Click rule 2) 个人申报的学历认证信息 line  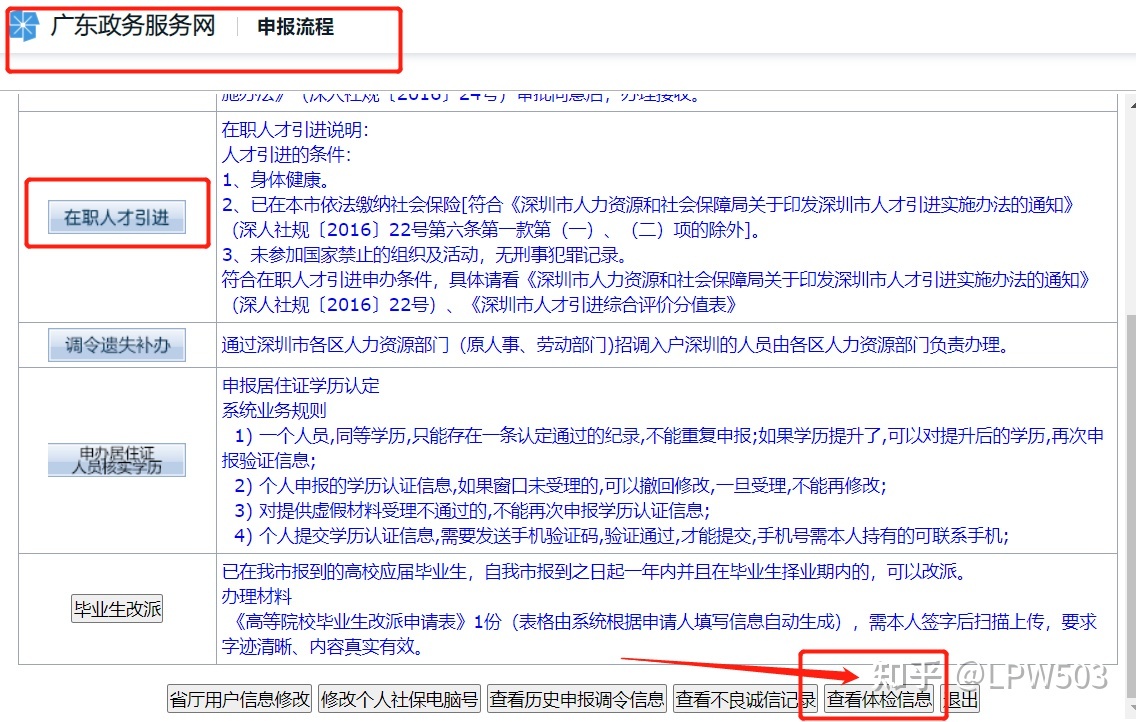coord(559,485)
